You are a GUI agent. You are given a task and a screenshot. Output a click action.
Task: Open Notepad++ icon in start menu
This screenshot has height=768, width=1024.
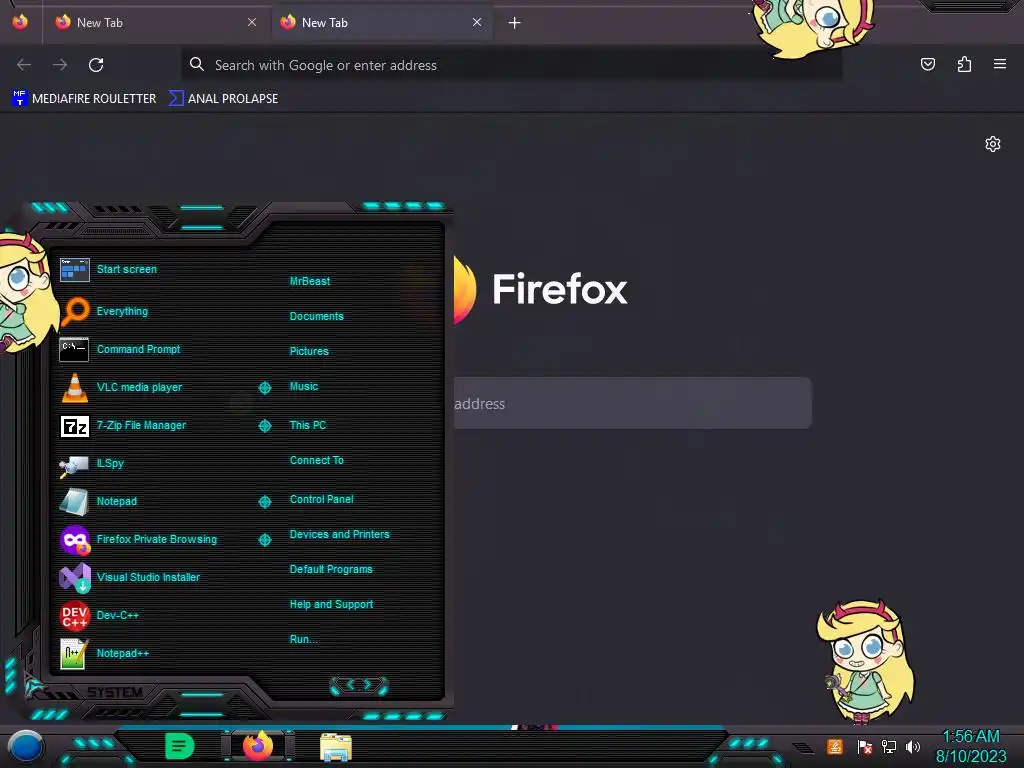pyautogui.click(x=74, y=654)
